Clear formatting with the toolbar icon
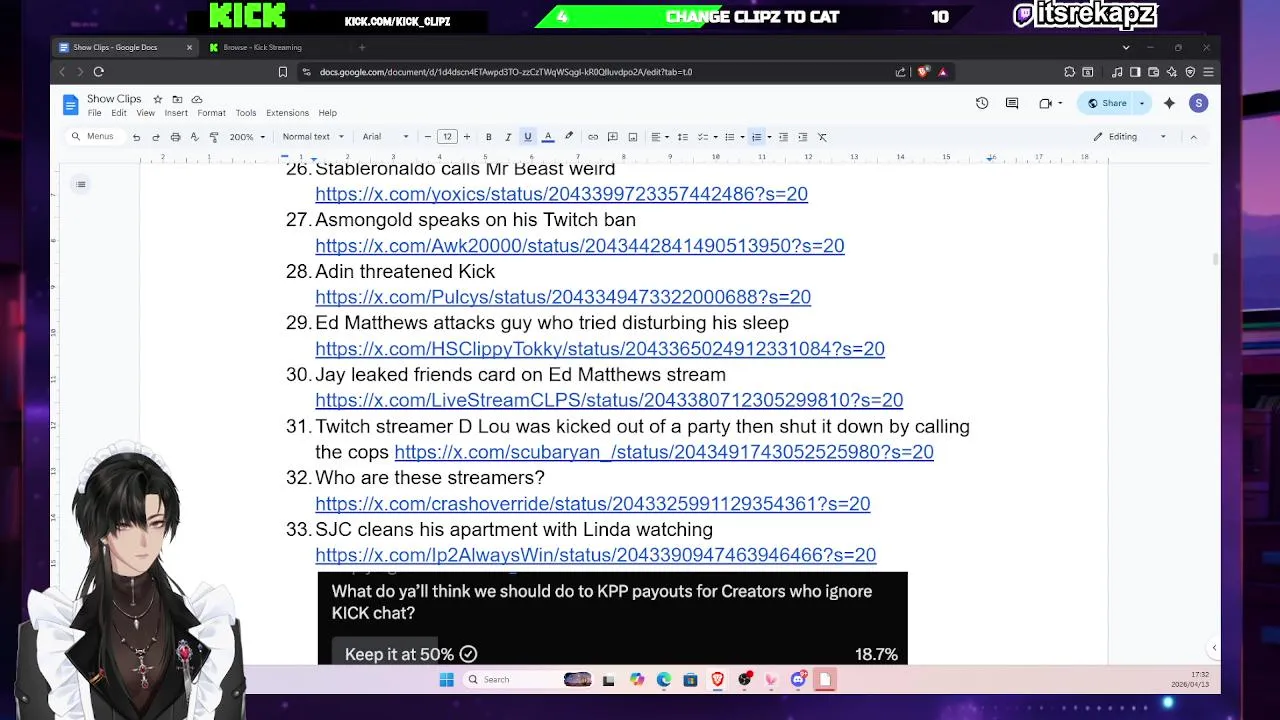This screenshot has width=1280, height=720. pos(822,137)
